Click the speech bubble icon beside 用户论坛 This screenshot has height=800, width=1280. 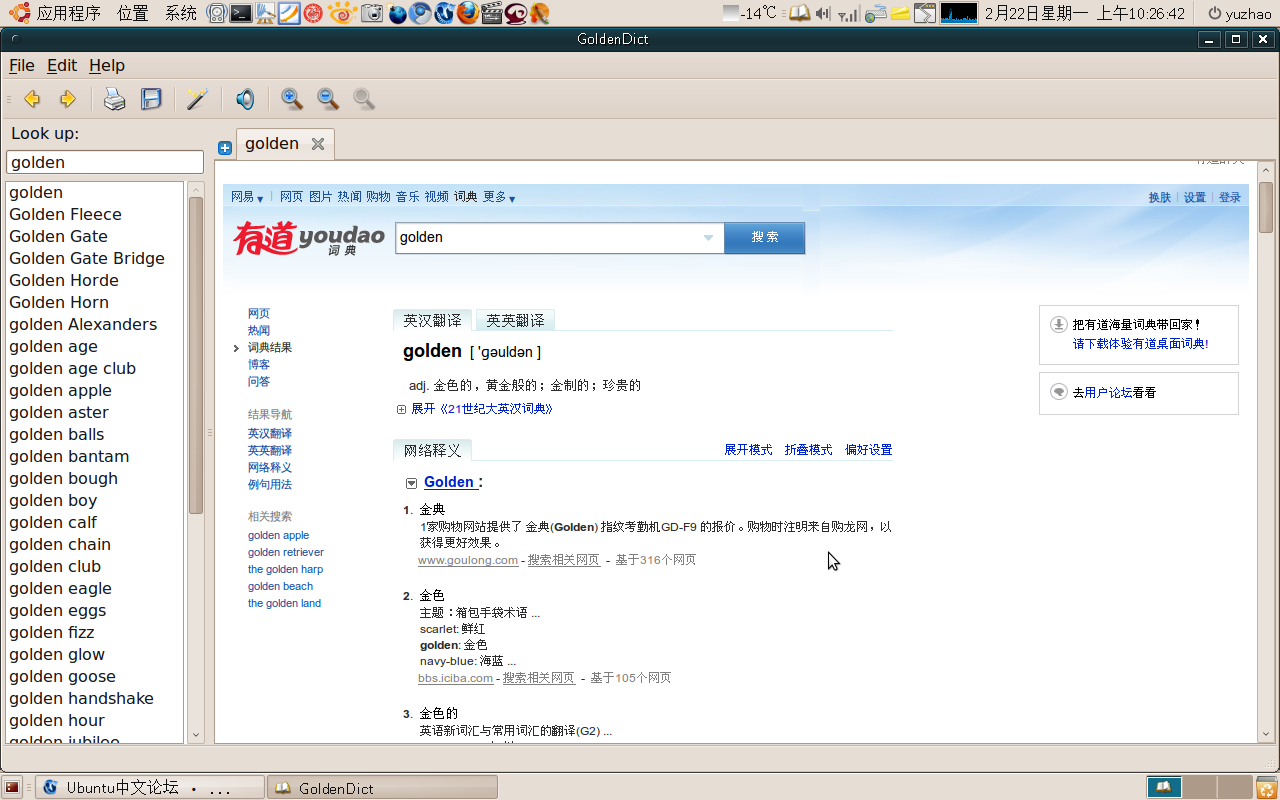(x=1058, y=392)
